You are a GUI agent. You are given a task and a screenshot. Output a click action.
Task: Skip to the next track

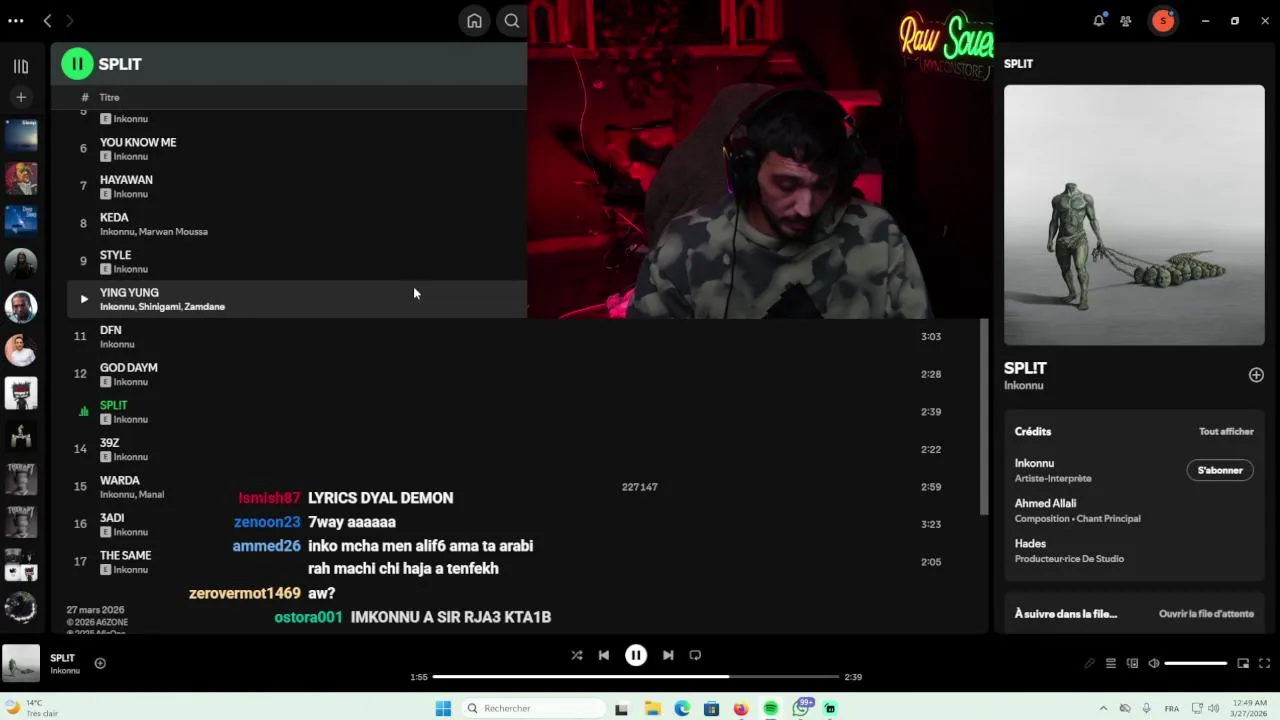[668, 655]
